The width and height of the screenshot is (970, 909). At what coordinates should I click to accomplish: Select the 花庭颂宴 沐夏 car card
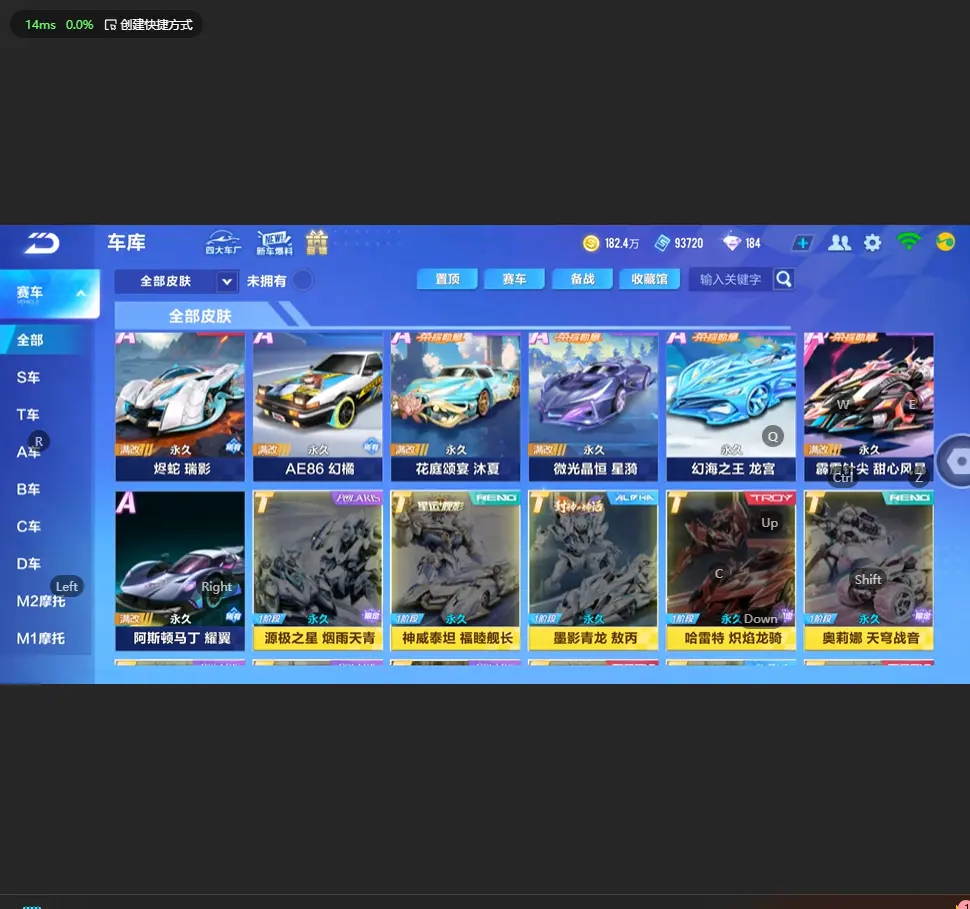point(455,407)
